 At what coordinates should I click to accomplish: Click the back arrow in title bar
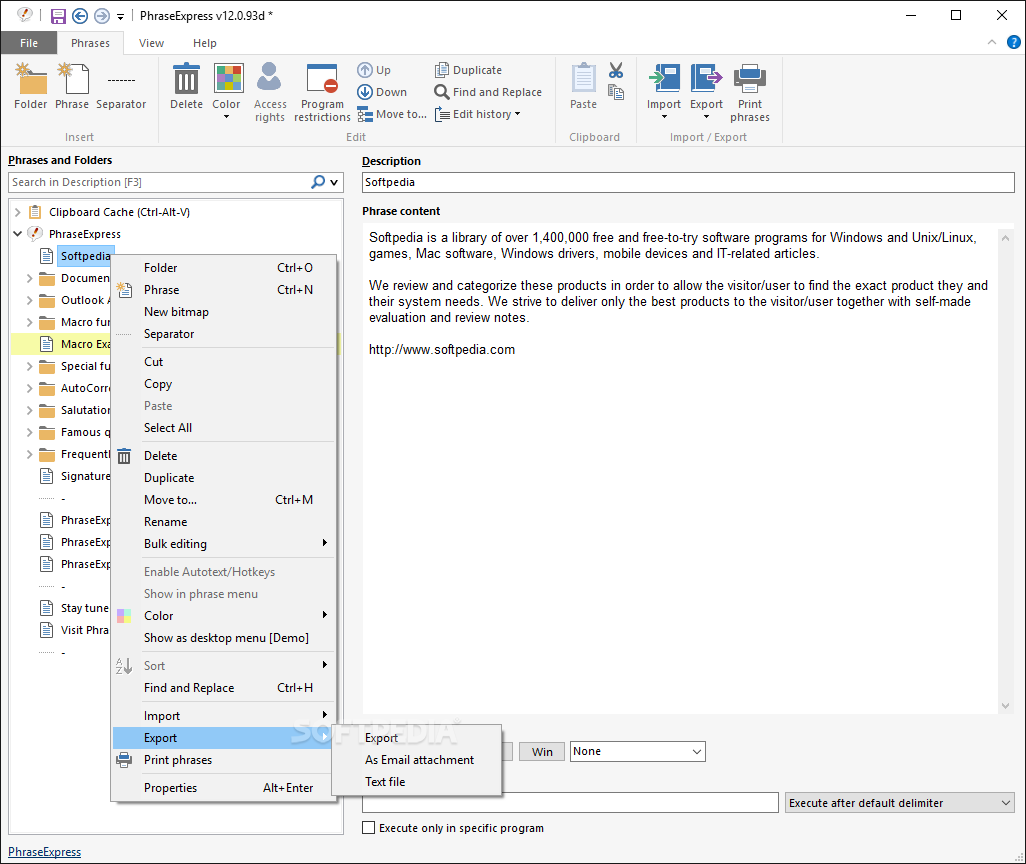coord(80,16)
